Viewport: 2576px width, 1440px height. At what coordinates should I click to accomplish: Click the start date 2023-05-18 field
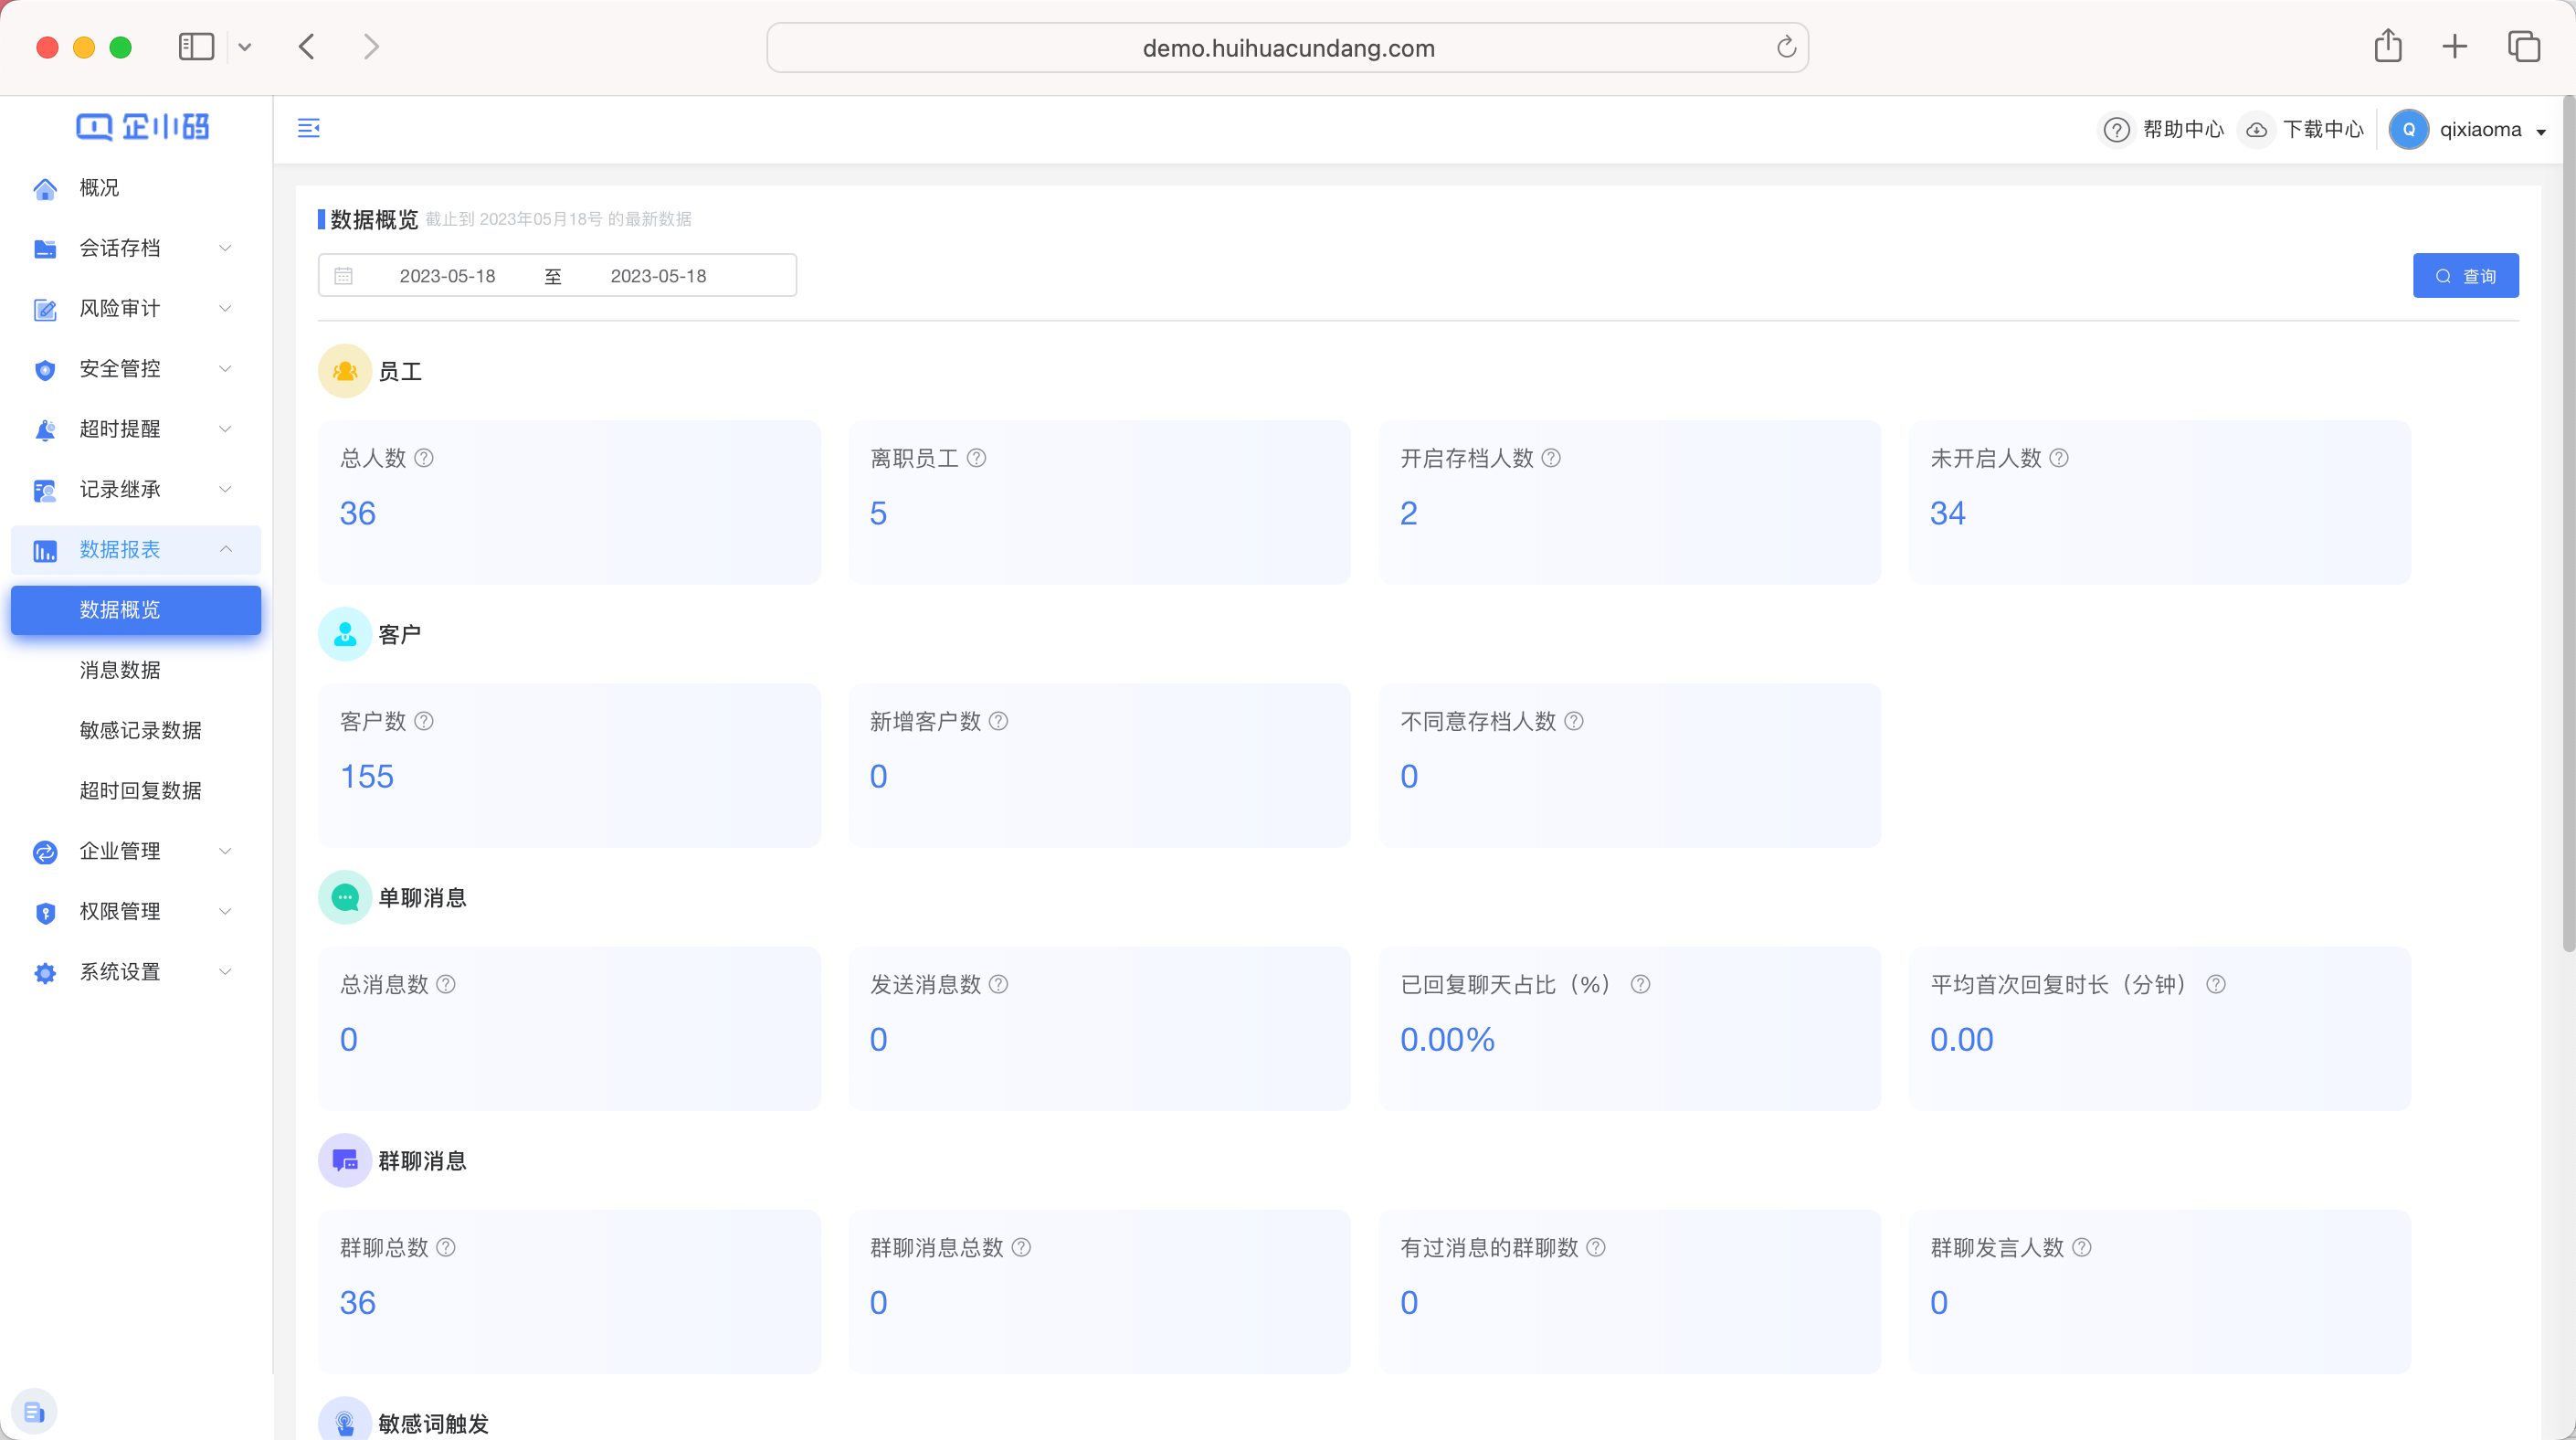447,276
